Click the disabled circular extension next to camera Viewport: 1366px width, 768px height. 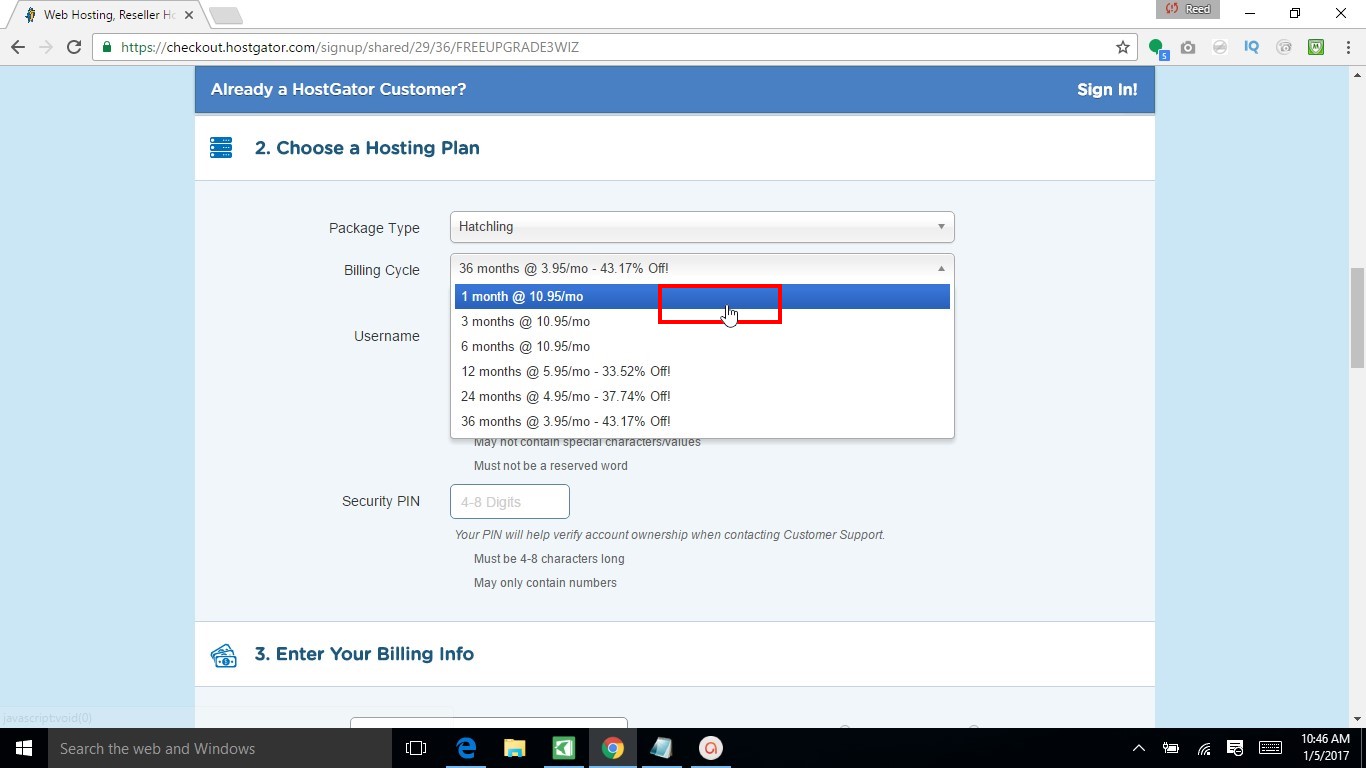click(1220, 47)
